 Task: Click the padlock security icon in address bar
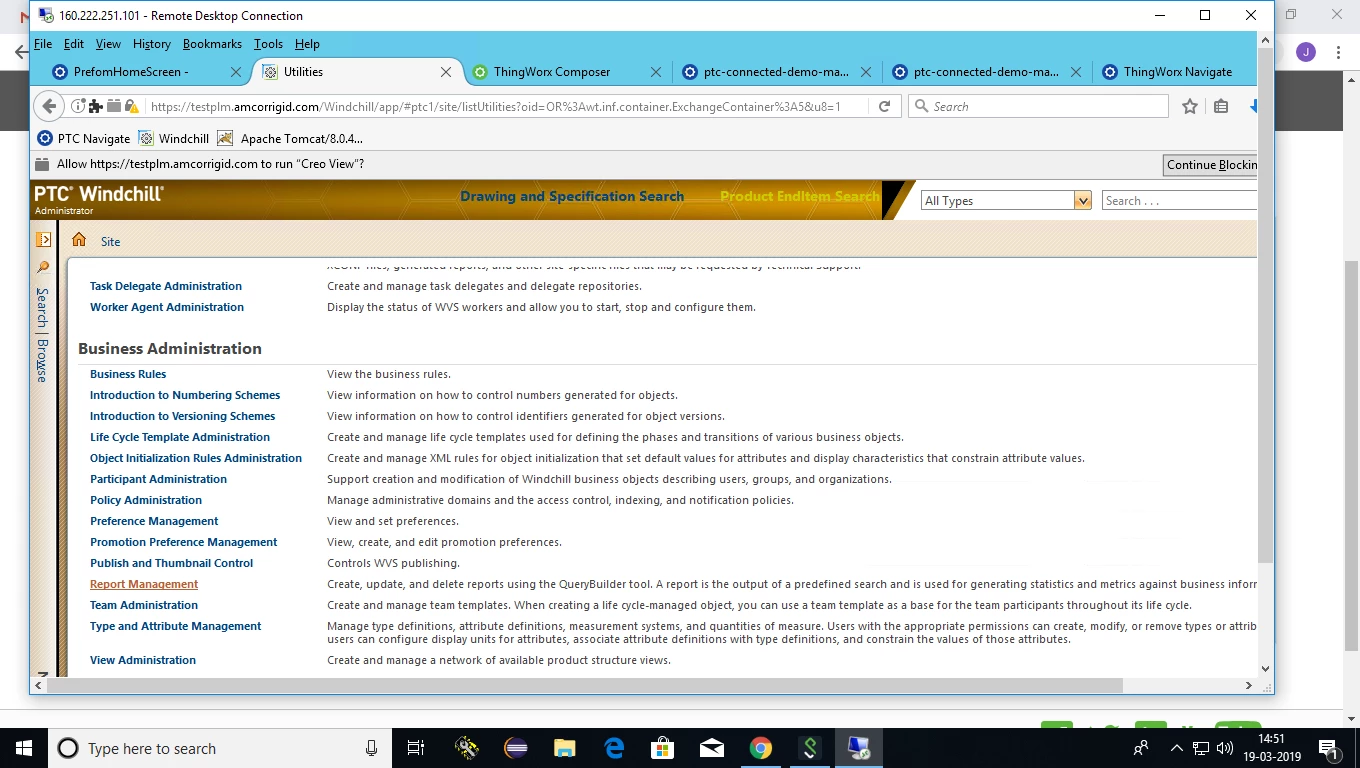(131, 106)
